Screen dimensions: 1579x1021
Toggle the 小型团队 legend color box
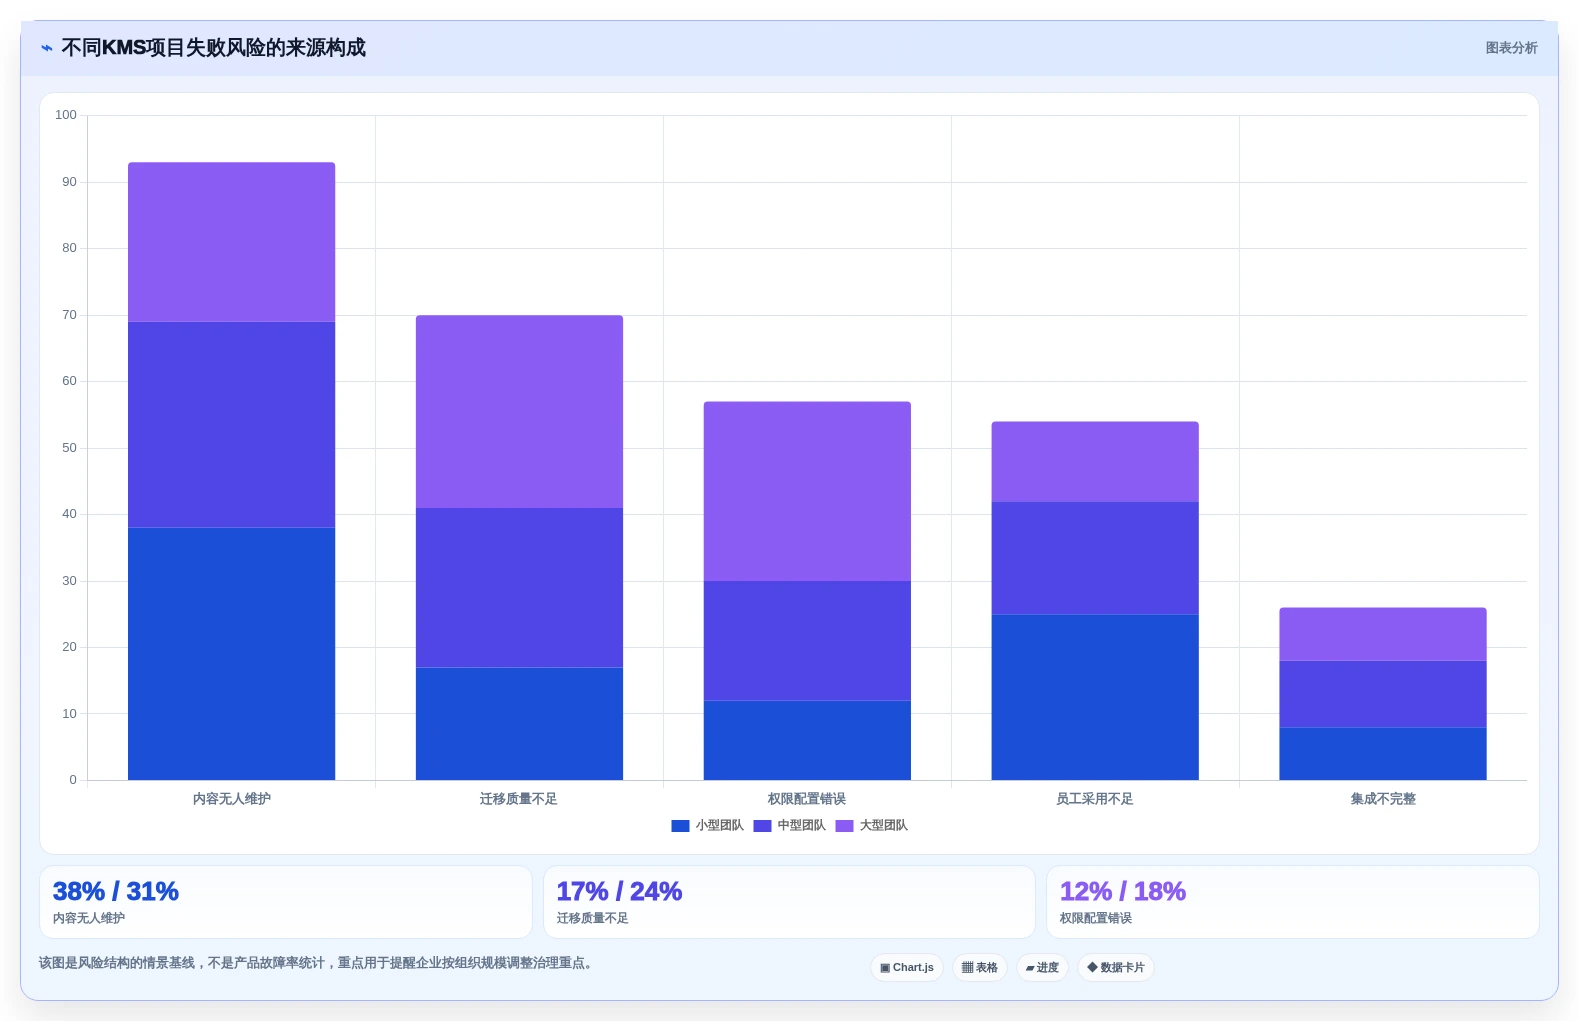680,826
